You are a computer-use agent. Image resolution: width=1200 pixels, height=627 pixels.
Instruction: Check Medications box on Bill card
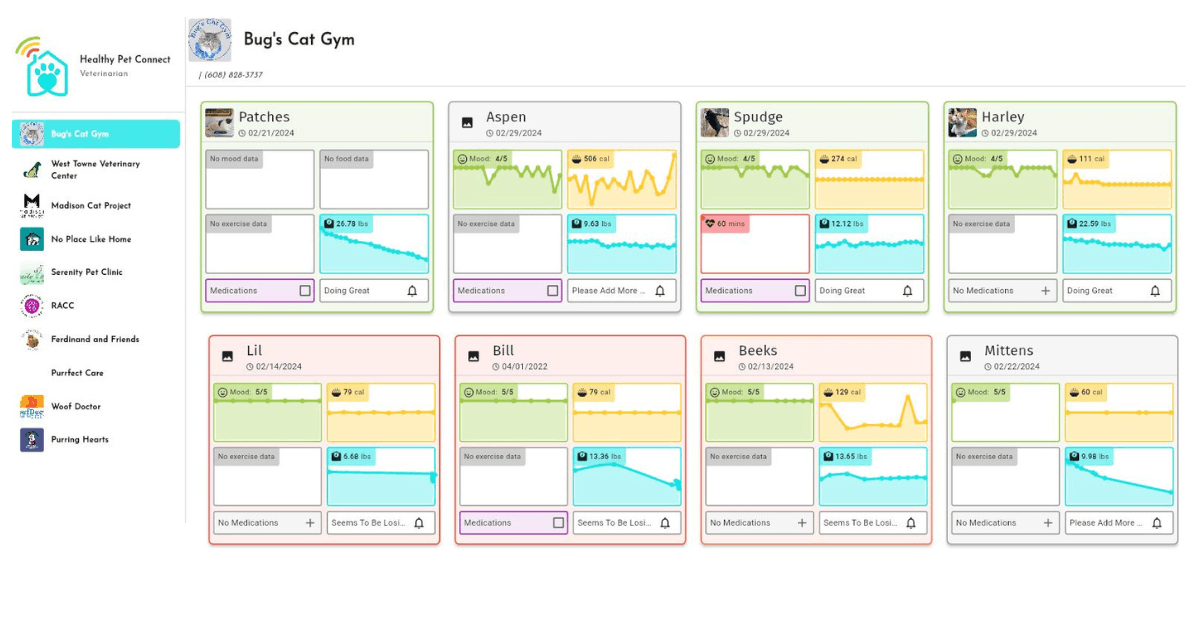click(559, 523)
